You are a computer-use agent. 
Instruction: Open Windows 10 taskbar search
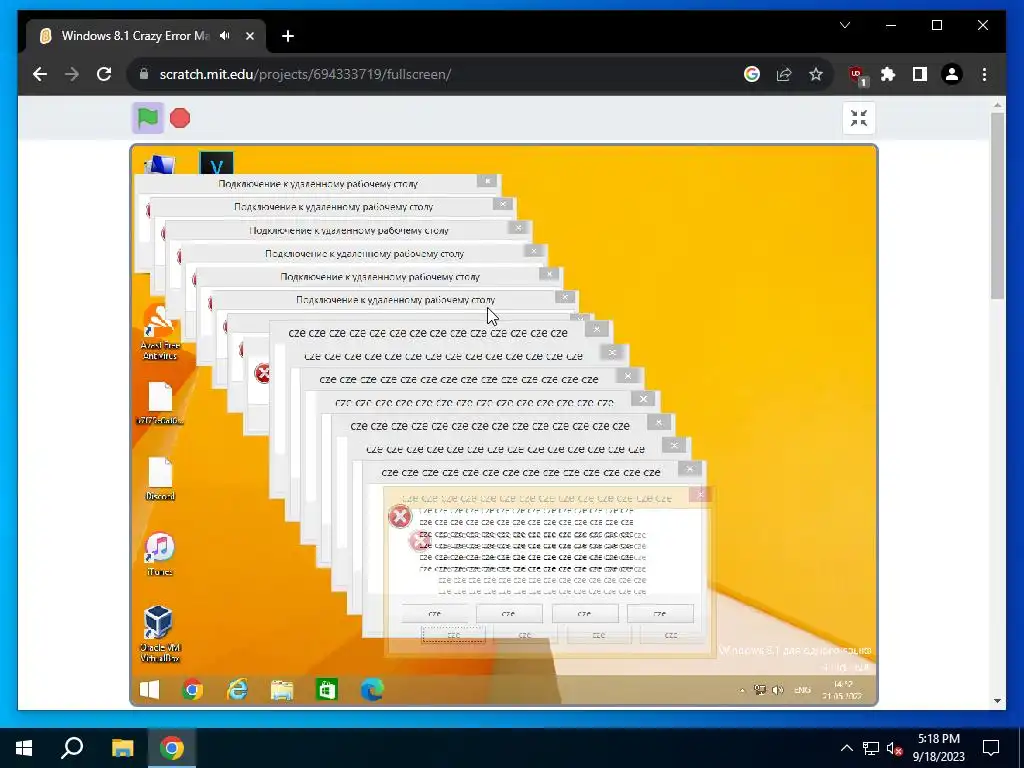[x=72, y=748]
